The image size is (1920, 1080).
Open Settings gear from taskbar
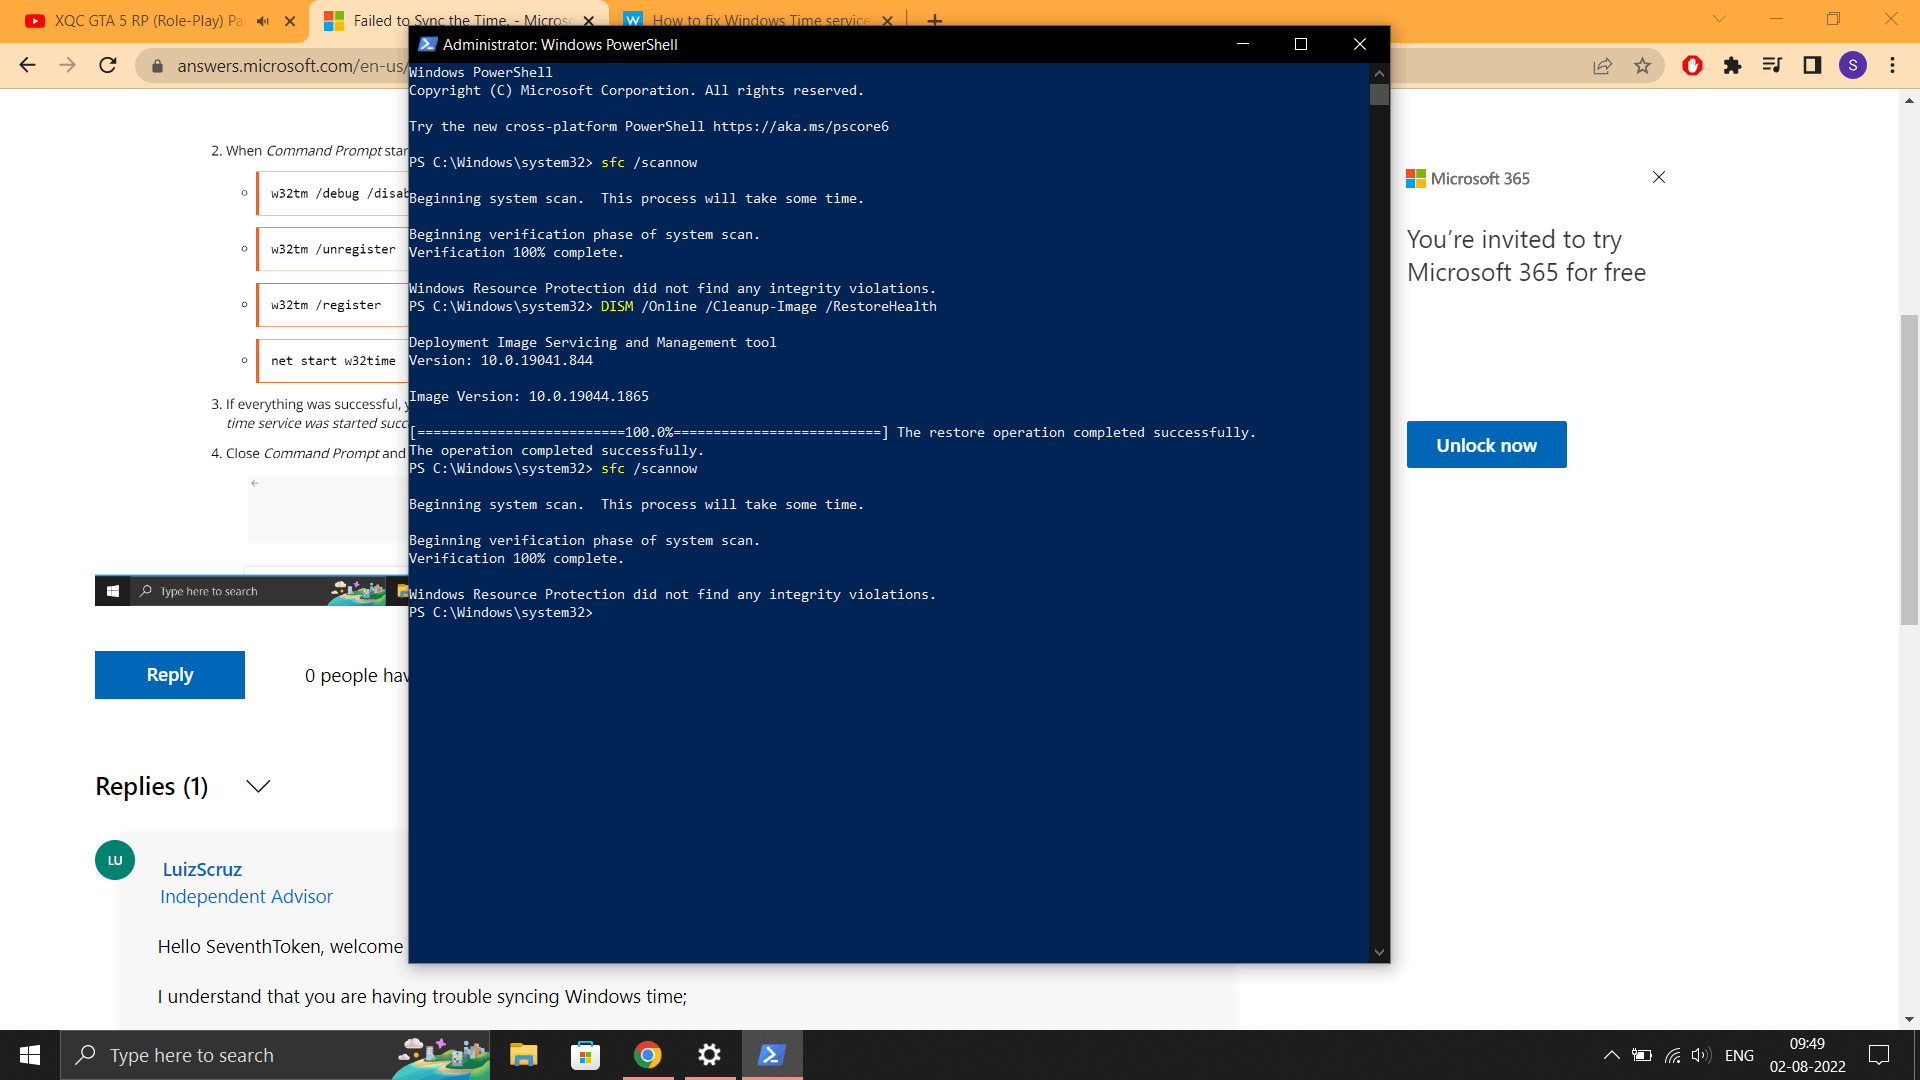(x=709, y=1055)
